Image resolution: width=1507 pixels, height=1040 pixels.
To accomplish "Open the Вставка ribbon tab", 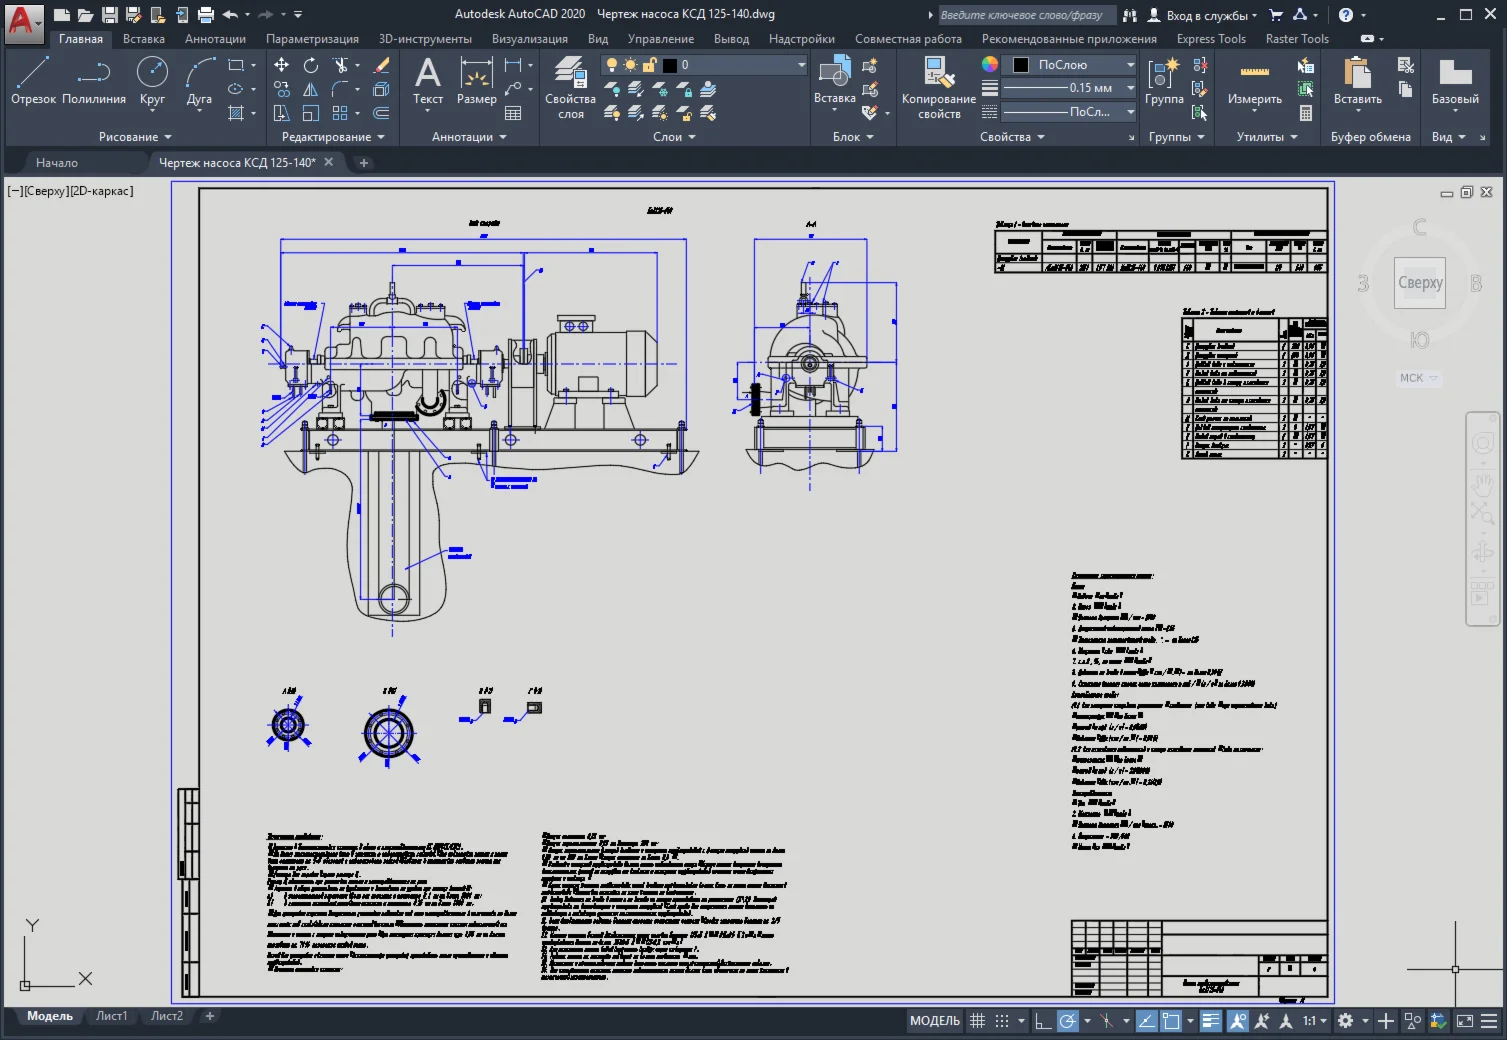I will click(x=144, y=39).
